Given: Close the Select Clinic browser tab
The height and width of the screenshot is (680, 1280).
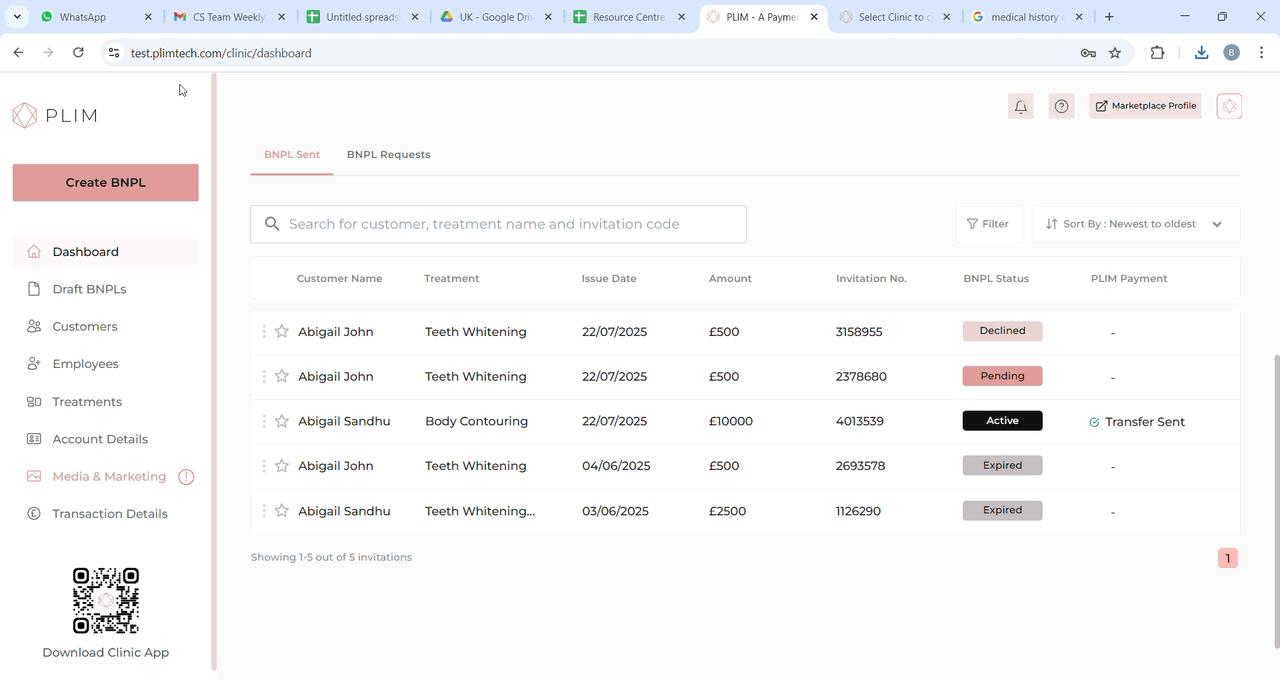Looking at the screenshot, I should (x=947, y=17).
